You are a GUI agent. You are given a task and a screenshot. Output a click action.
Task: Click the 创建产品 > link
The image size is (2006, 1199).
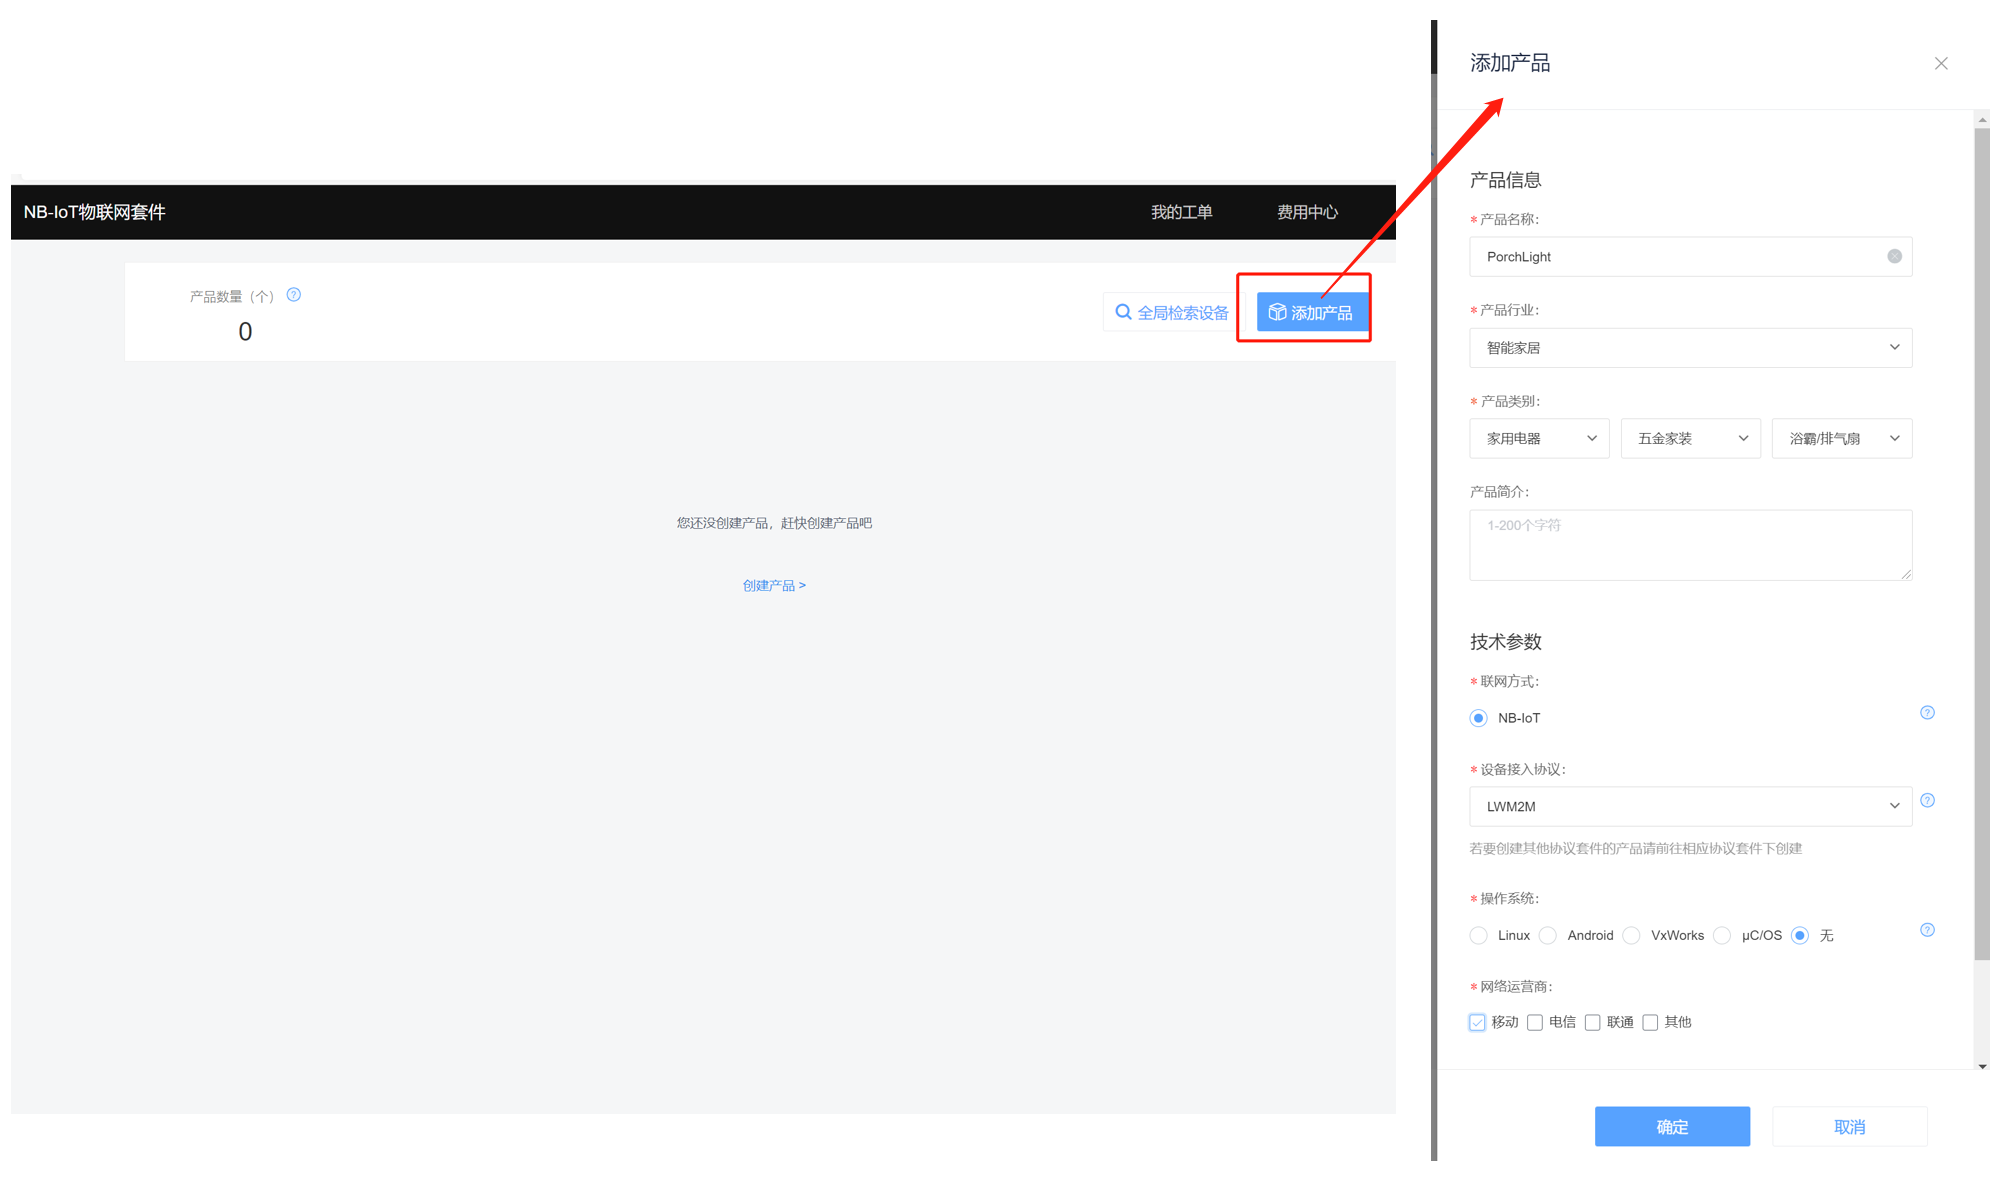click(774, 586)
